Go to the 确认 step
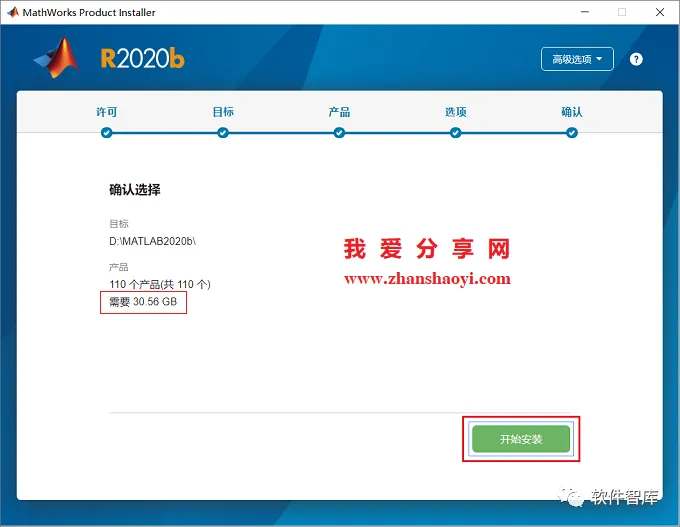The image size is (680, 527). (572, 112)
